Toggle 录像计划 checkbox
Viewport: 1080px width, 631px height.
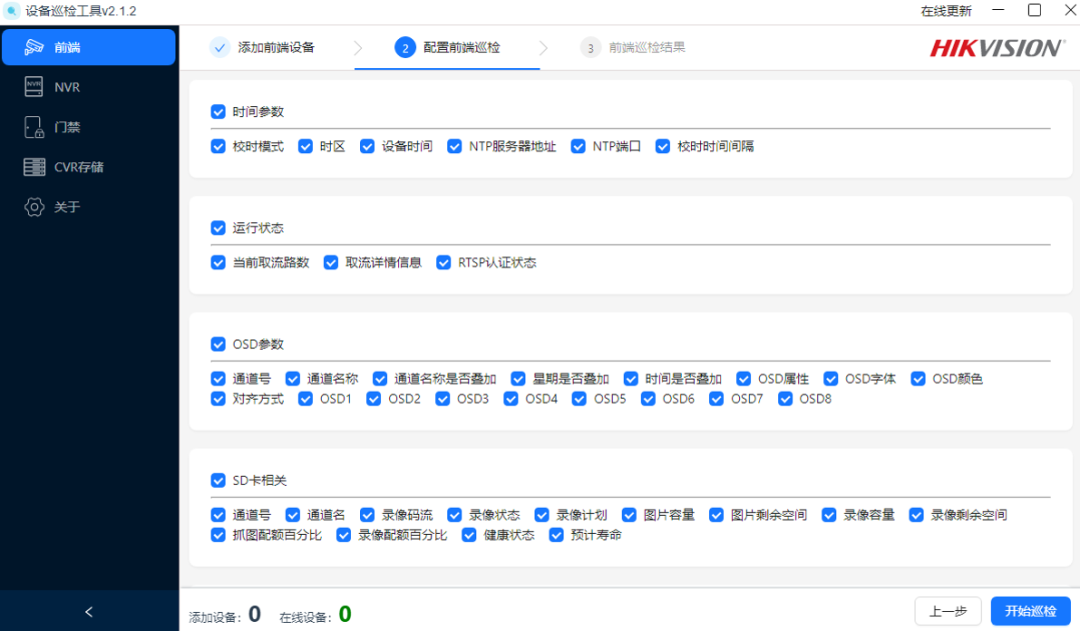point(542,515)
